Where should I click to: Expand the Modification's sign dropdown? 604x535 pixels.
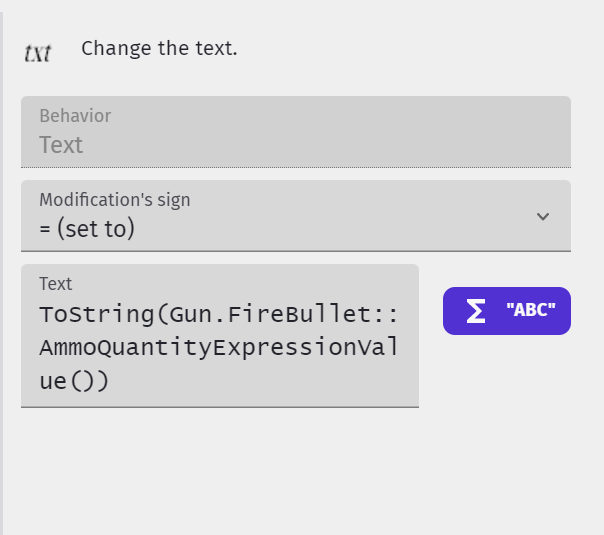[295, 216]
